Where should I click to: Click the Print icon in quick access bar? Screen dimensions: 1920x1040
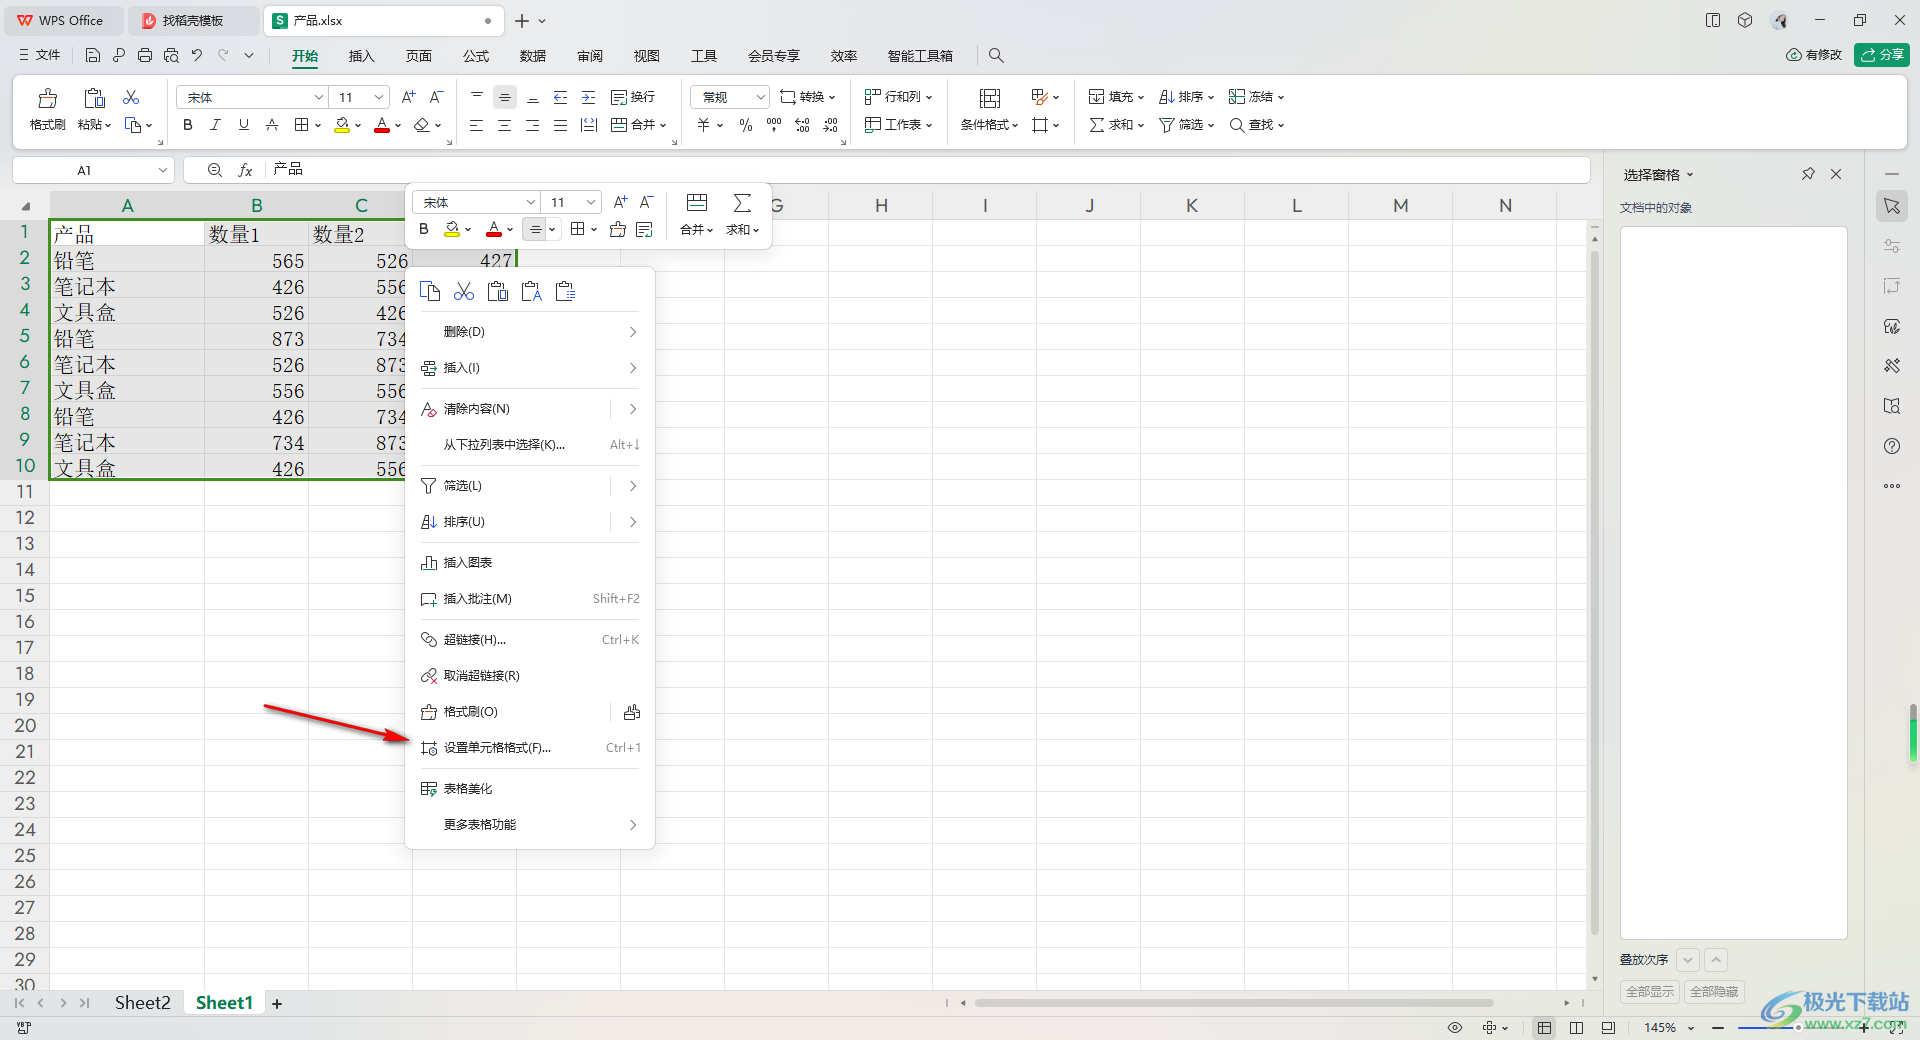coord(145,55)
